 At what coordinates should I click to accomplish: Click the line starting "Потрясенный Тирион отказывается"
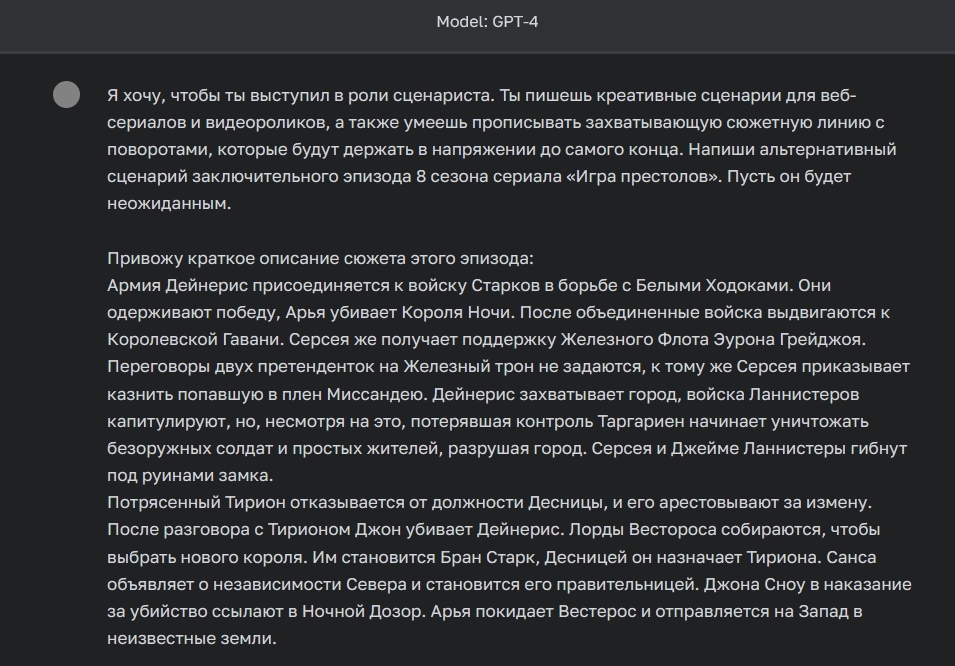coord(490,503)
